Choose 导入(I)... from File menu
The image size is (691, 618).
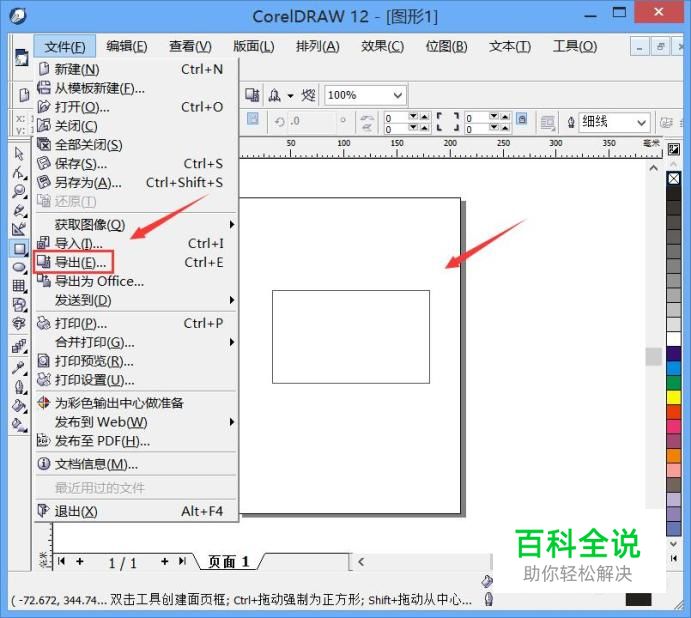[x=136, y=243]
